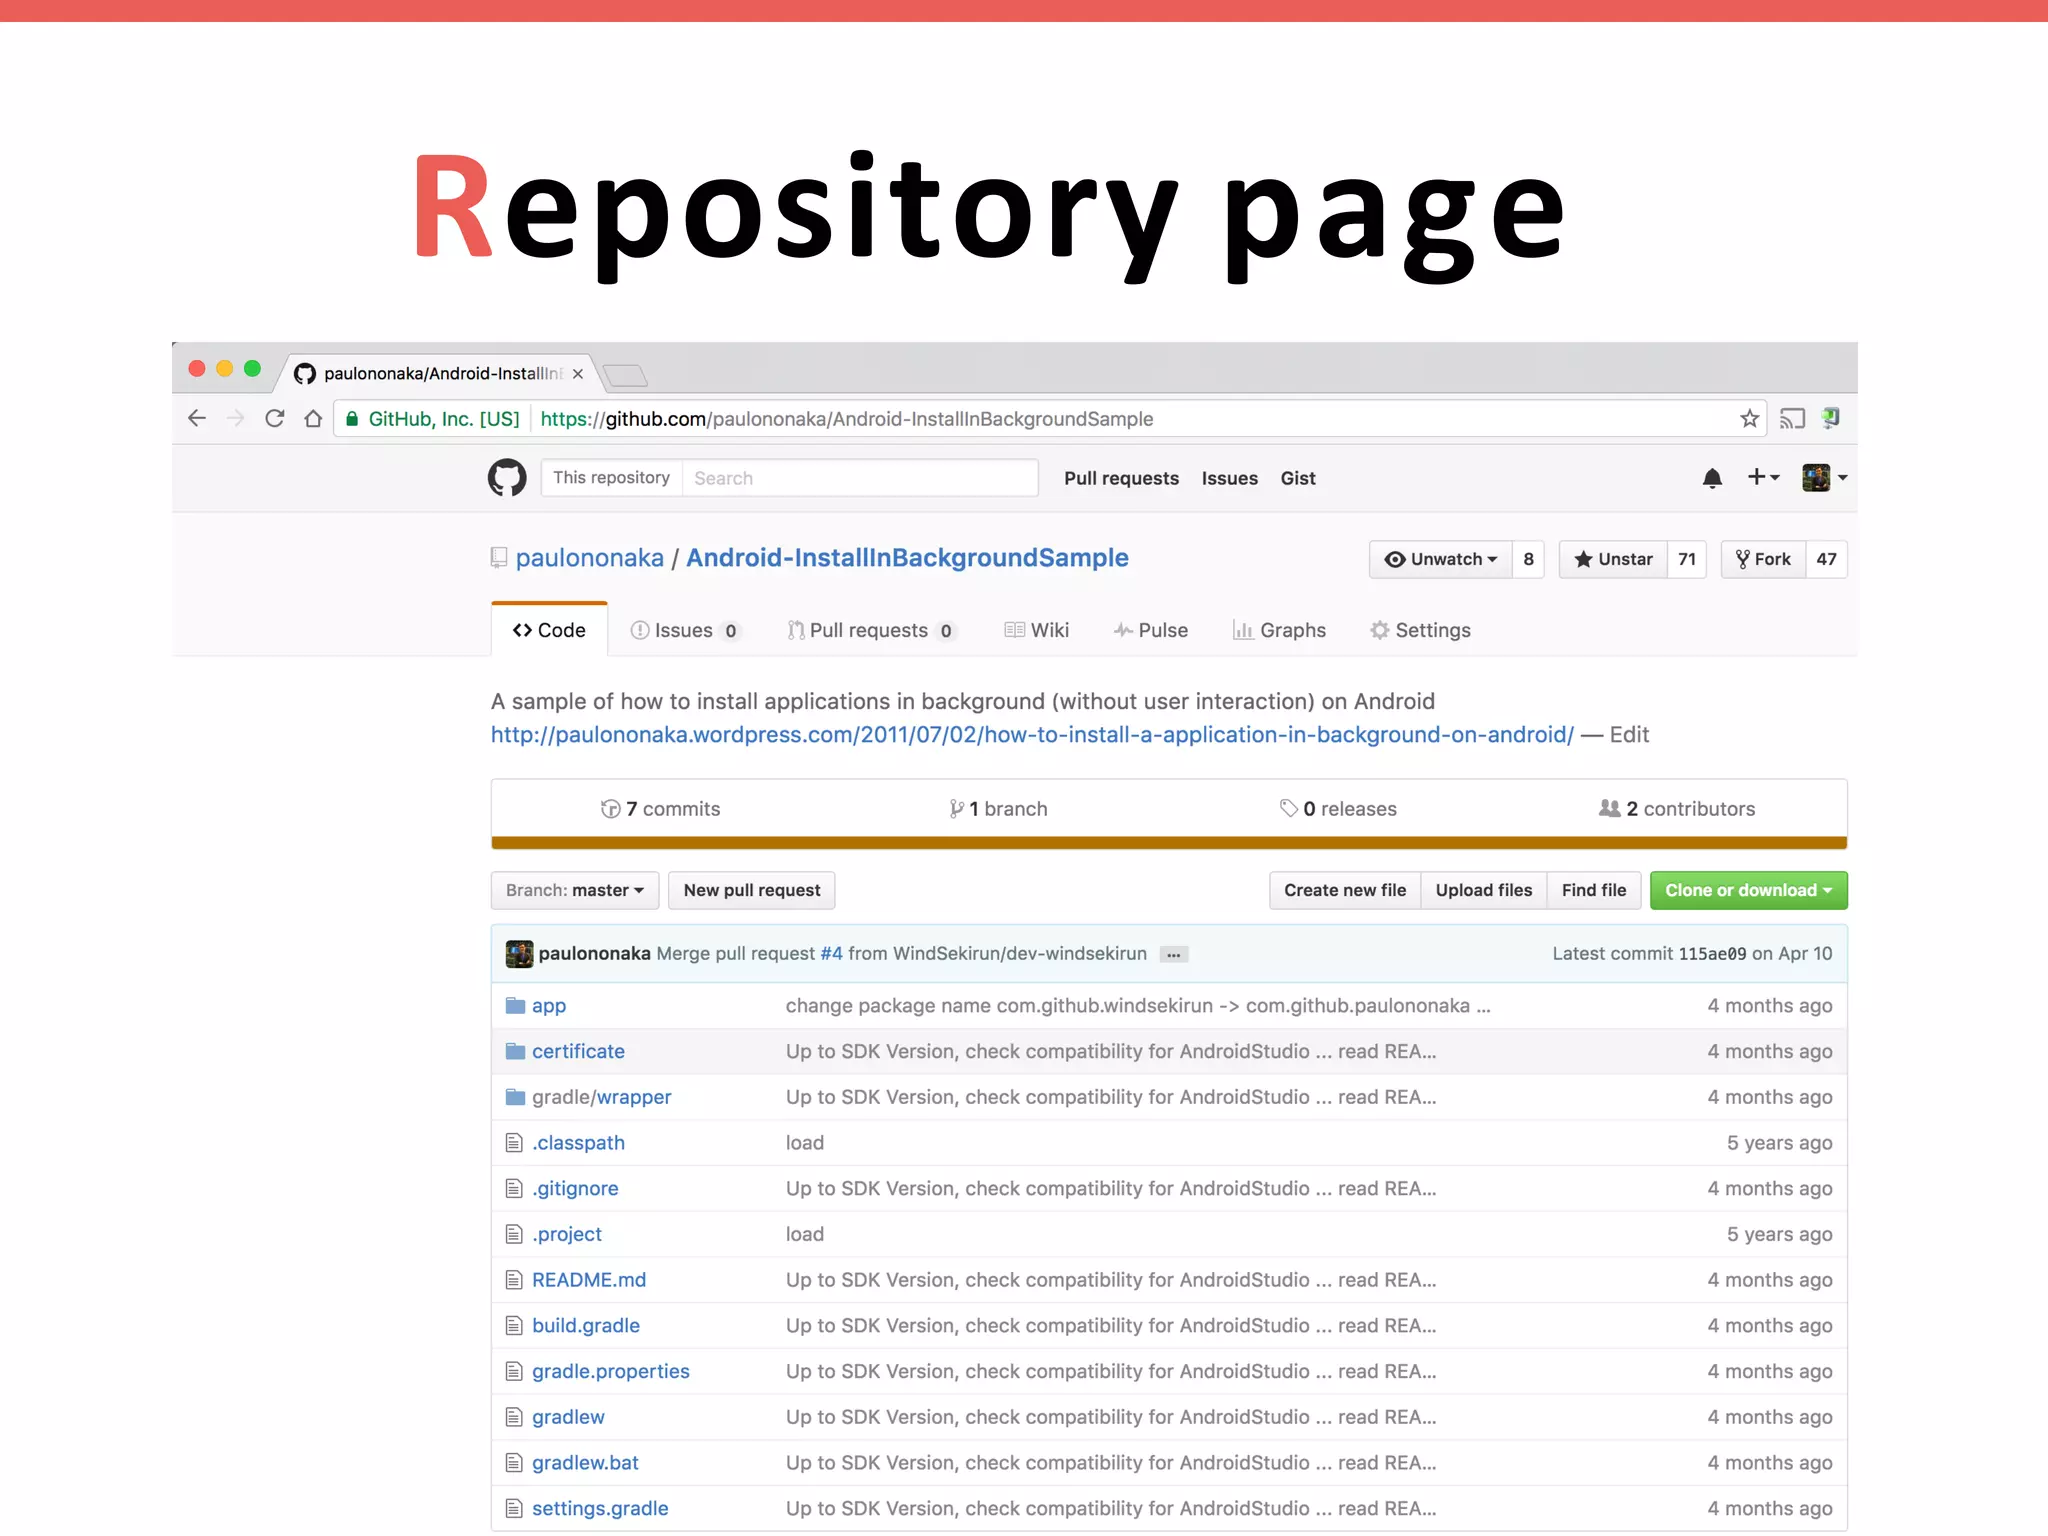Switch to the Pulse tab
The height and width of the screenshot is (1536, 2048).
[x=1150, y=630]
